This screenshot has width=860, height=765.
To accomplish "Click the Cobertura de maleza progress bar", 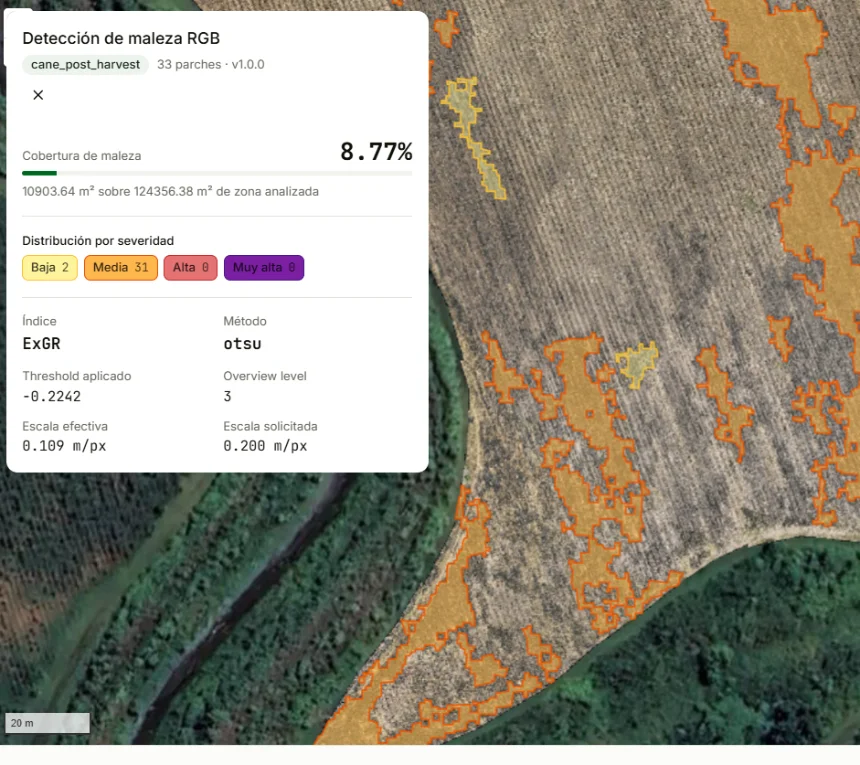I will pyautogui.click(x=217, y=173).
